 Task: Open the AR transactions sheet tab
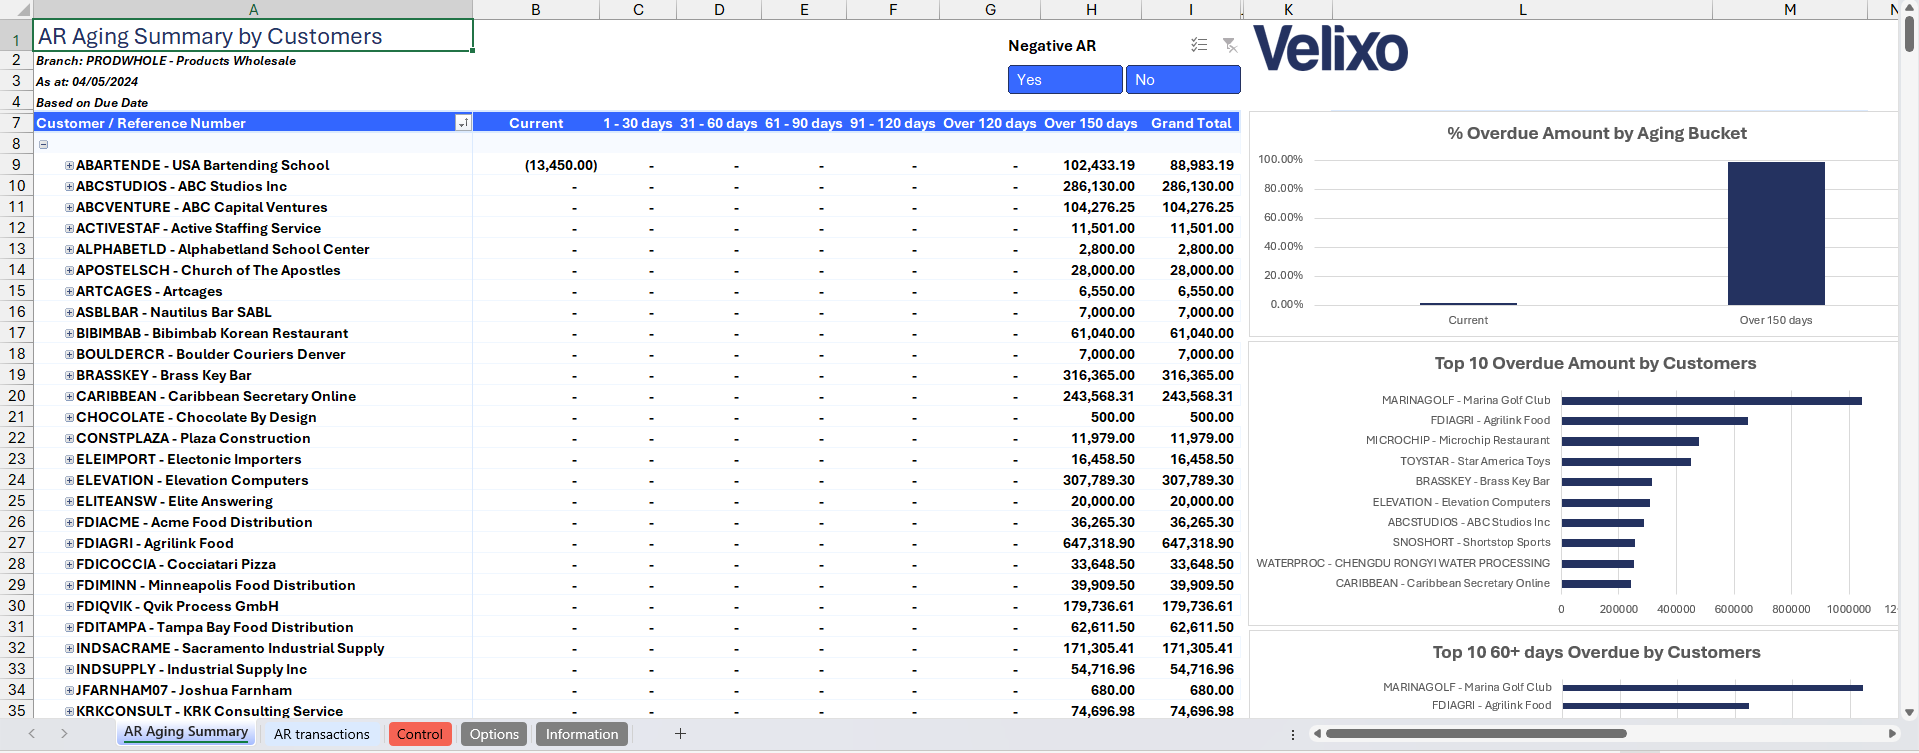point(322,734)
